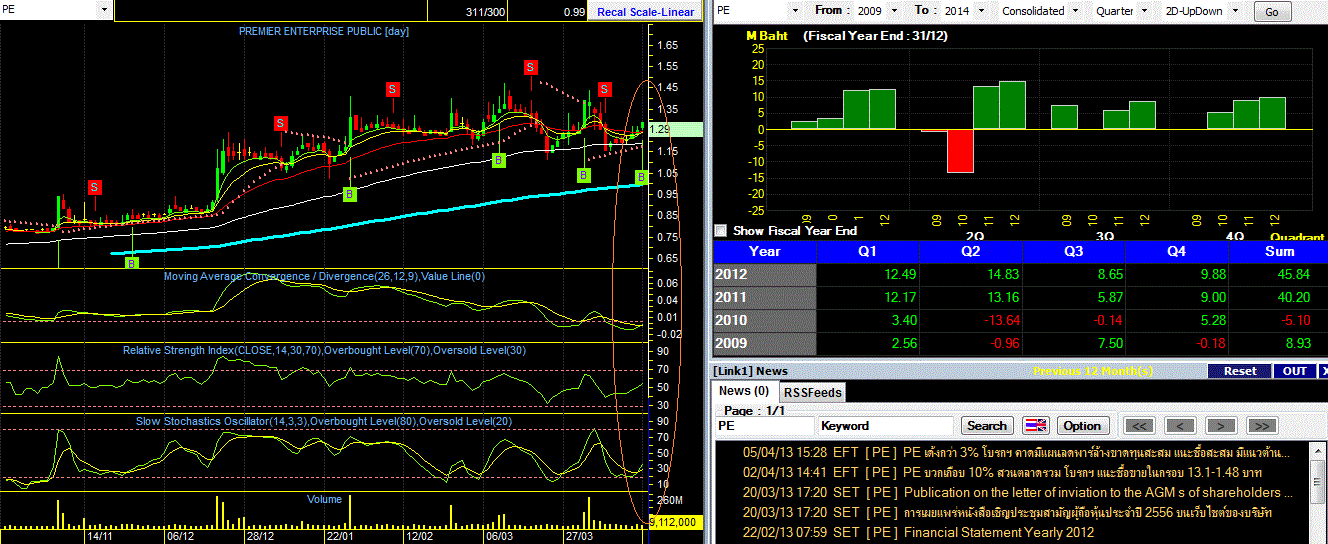Select the 2012 year row header
The image size is (1328, 544).
(x=764, y=275)
